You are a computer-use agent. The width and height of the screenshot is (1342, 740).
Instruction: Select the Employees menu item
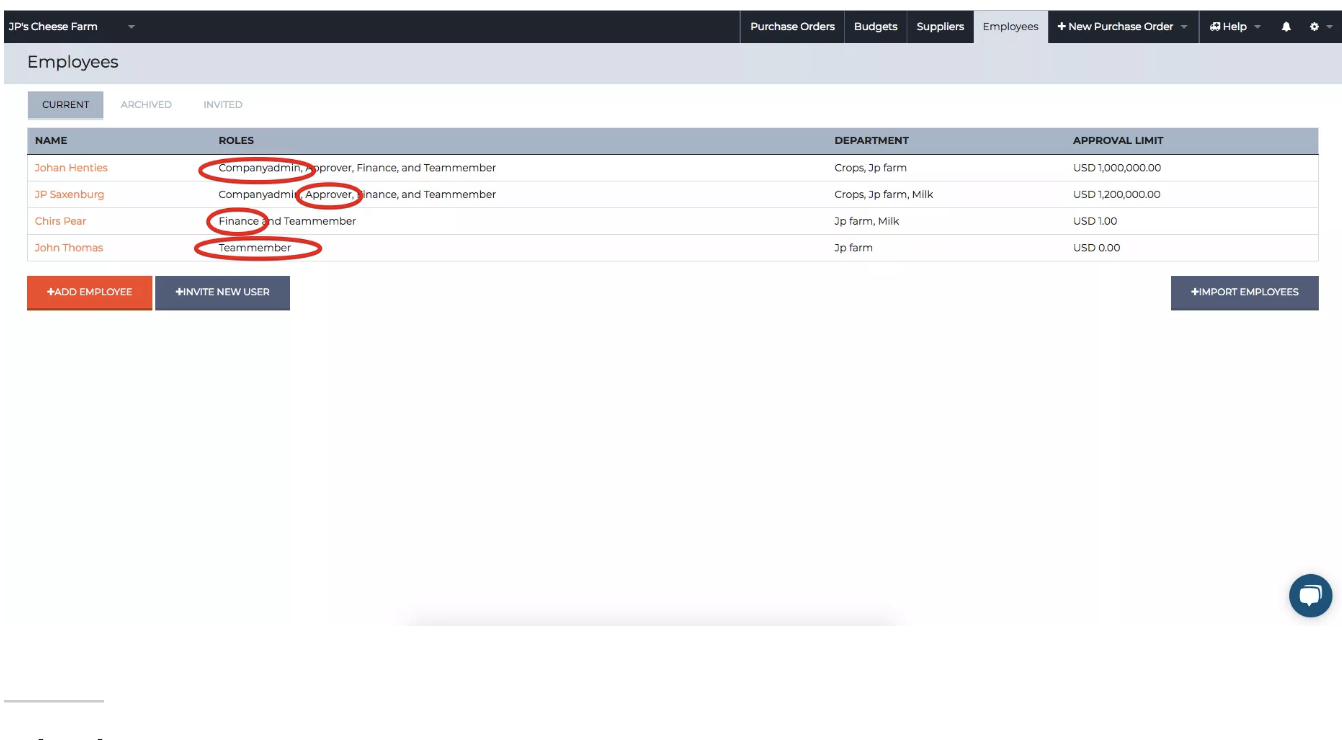tap(1010, 27)
